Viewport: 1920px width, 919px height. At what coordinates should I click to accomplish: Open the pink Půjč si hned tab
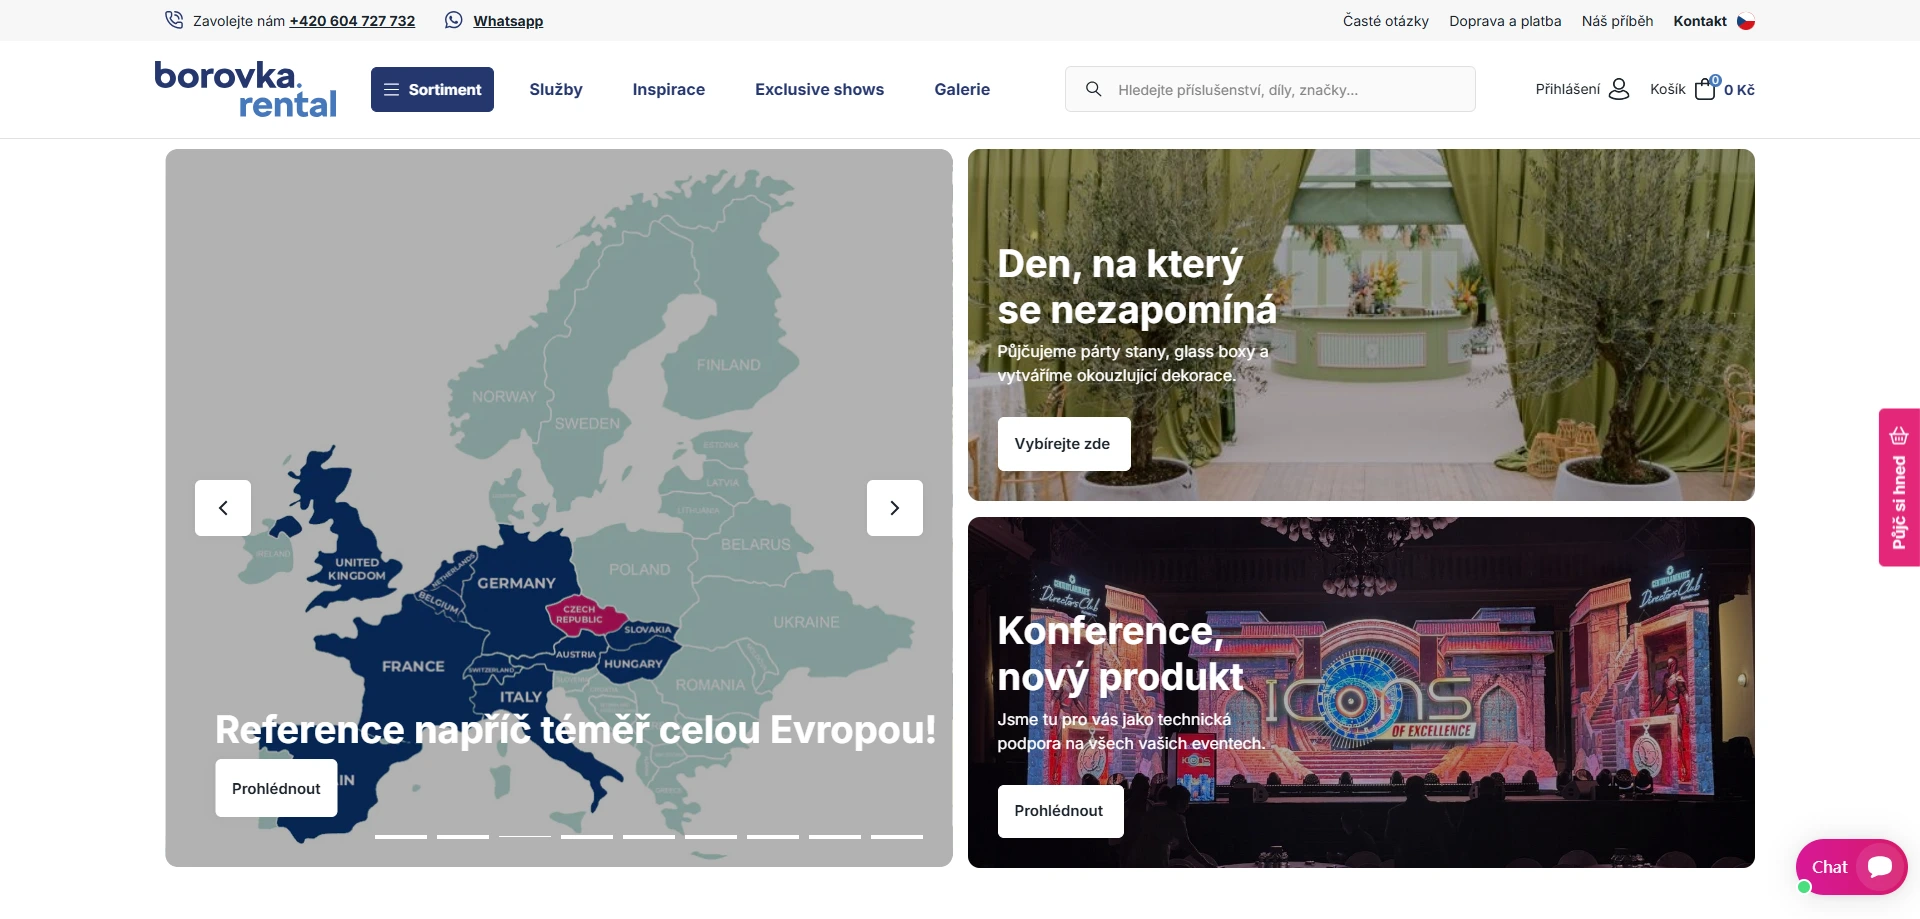click(1899, 487)
